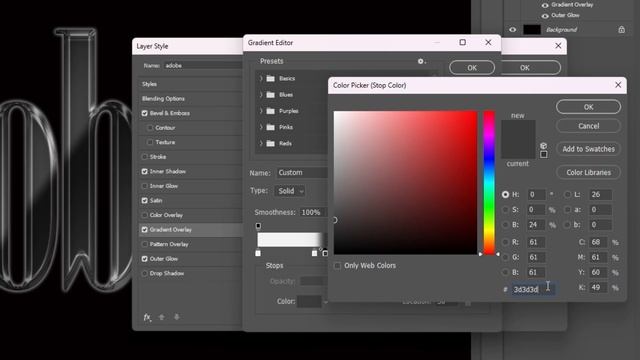Image resolution: width=640 pixels, height=360 pixels.
Task: Click the move effect down arrow
Action: click(177, 317)
